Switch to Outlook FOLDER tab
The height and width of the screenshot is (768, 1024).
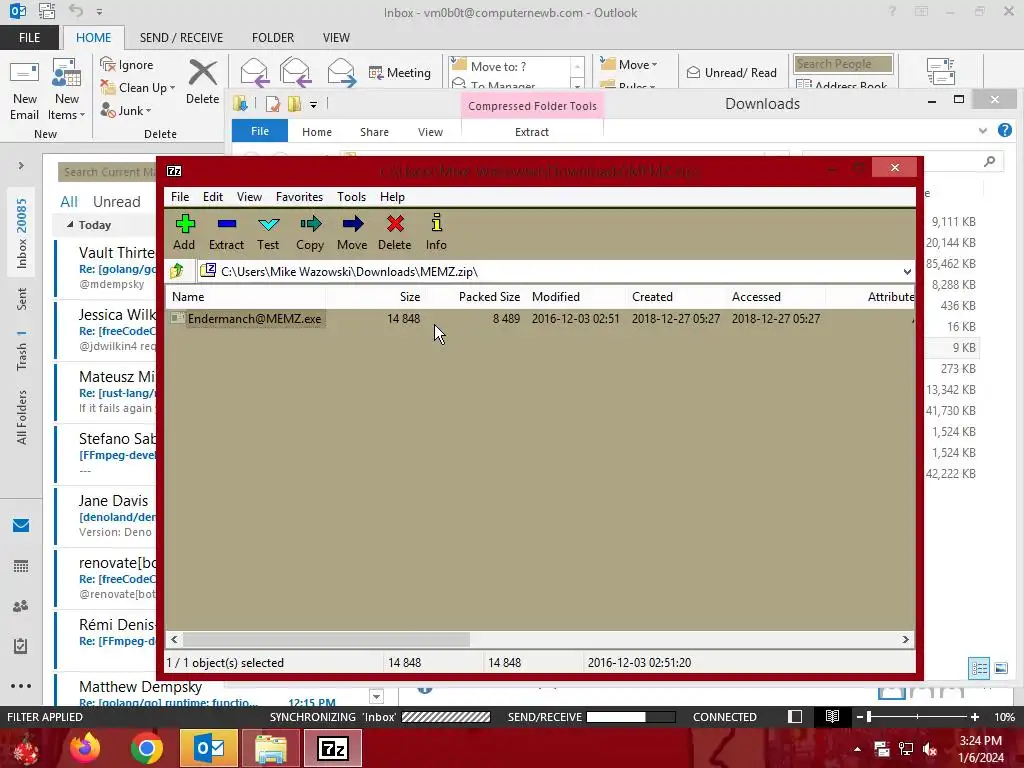[x=273, y=38]
